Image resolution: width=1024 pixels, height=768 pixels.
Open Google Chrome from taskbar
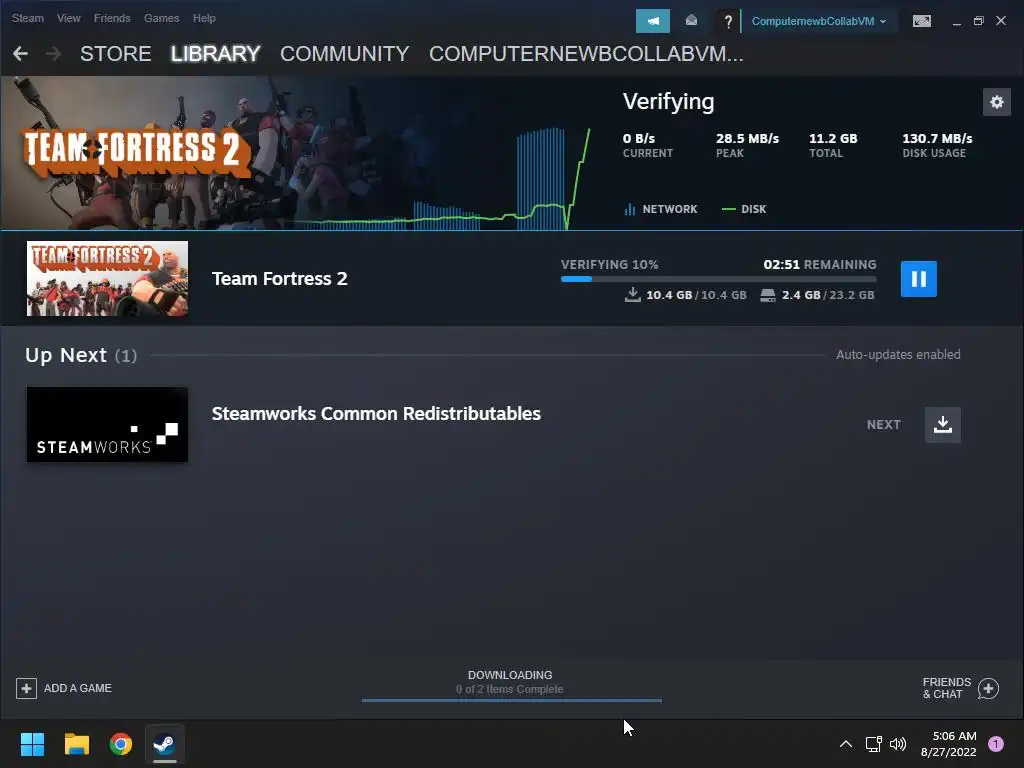[x=121, y=744]
